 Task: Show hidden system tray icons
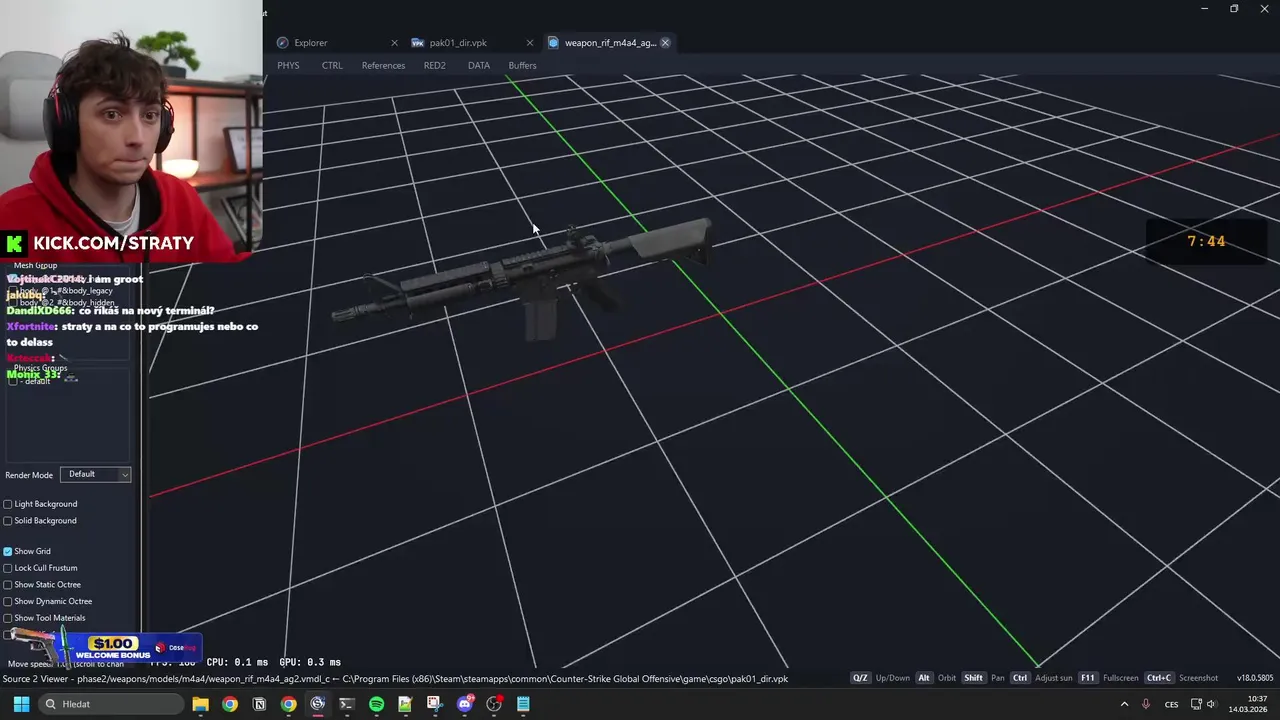[x=1124, y=704]
